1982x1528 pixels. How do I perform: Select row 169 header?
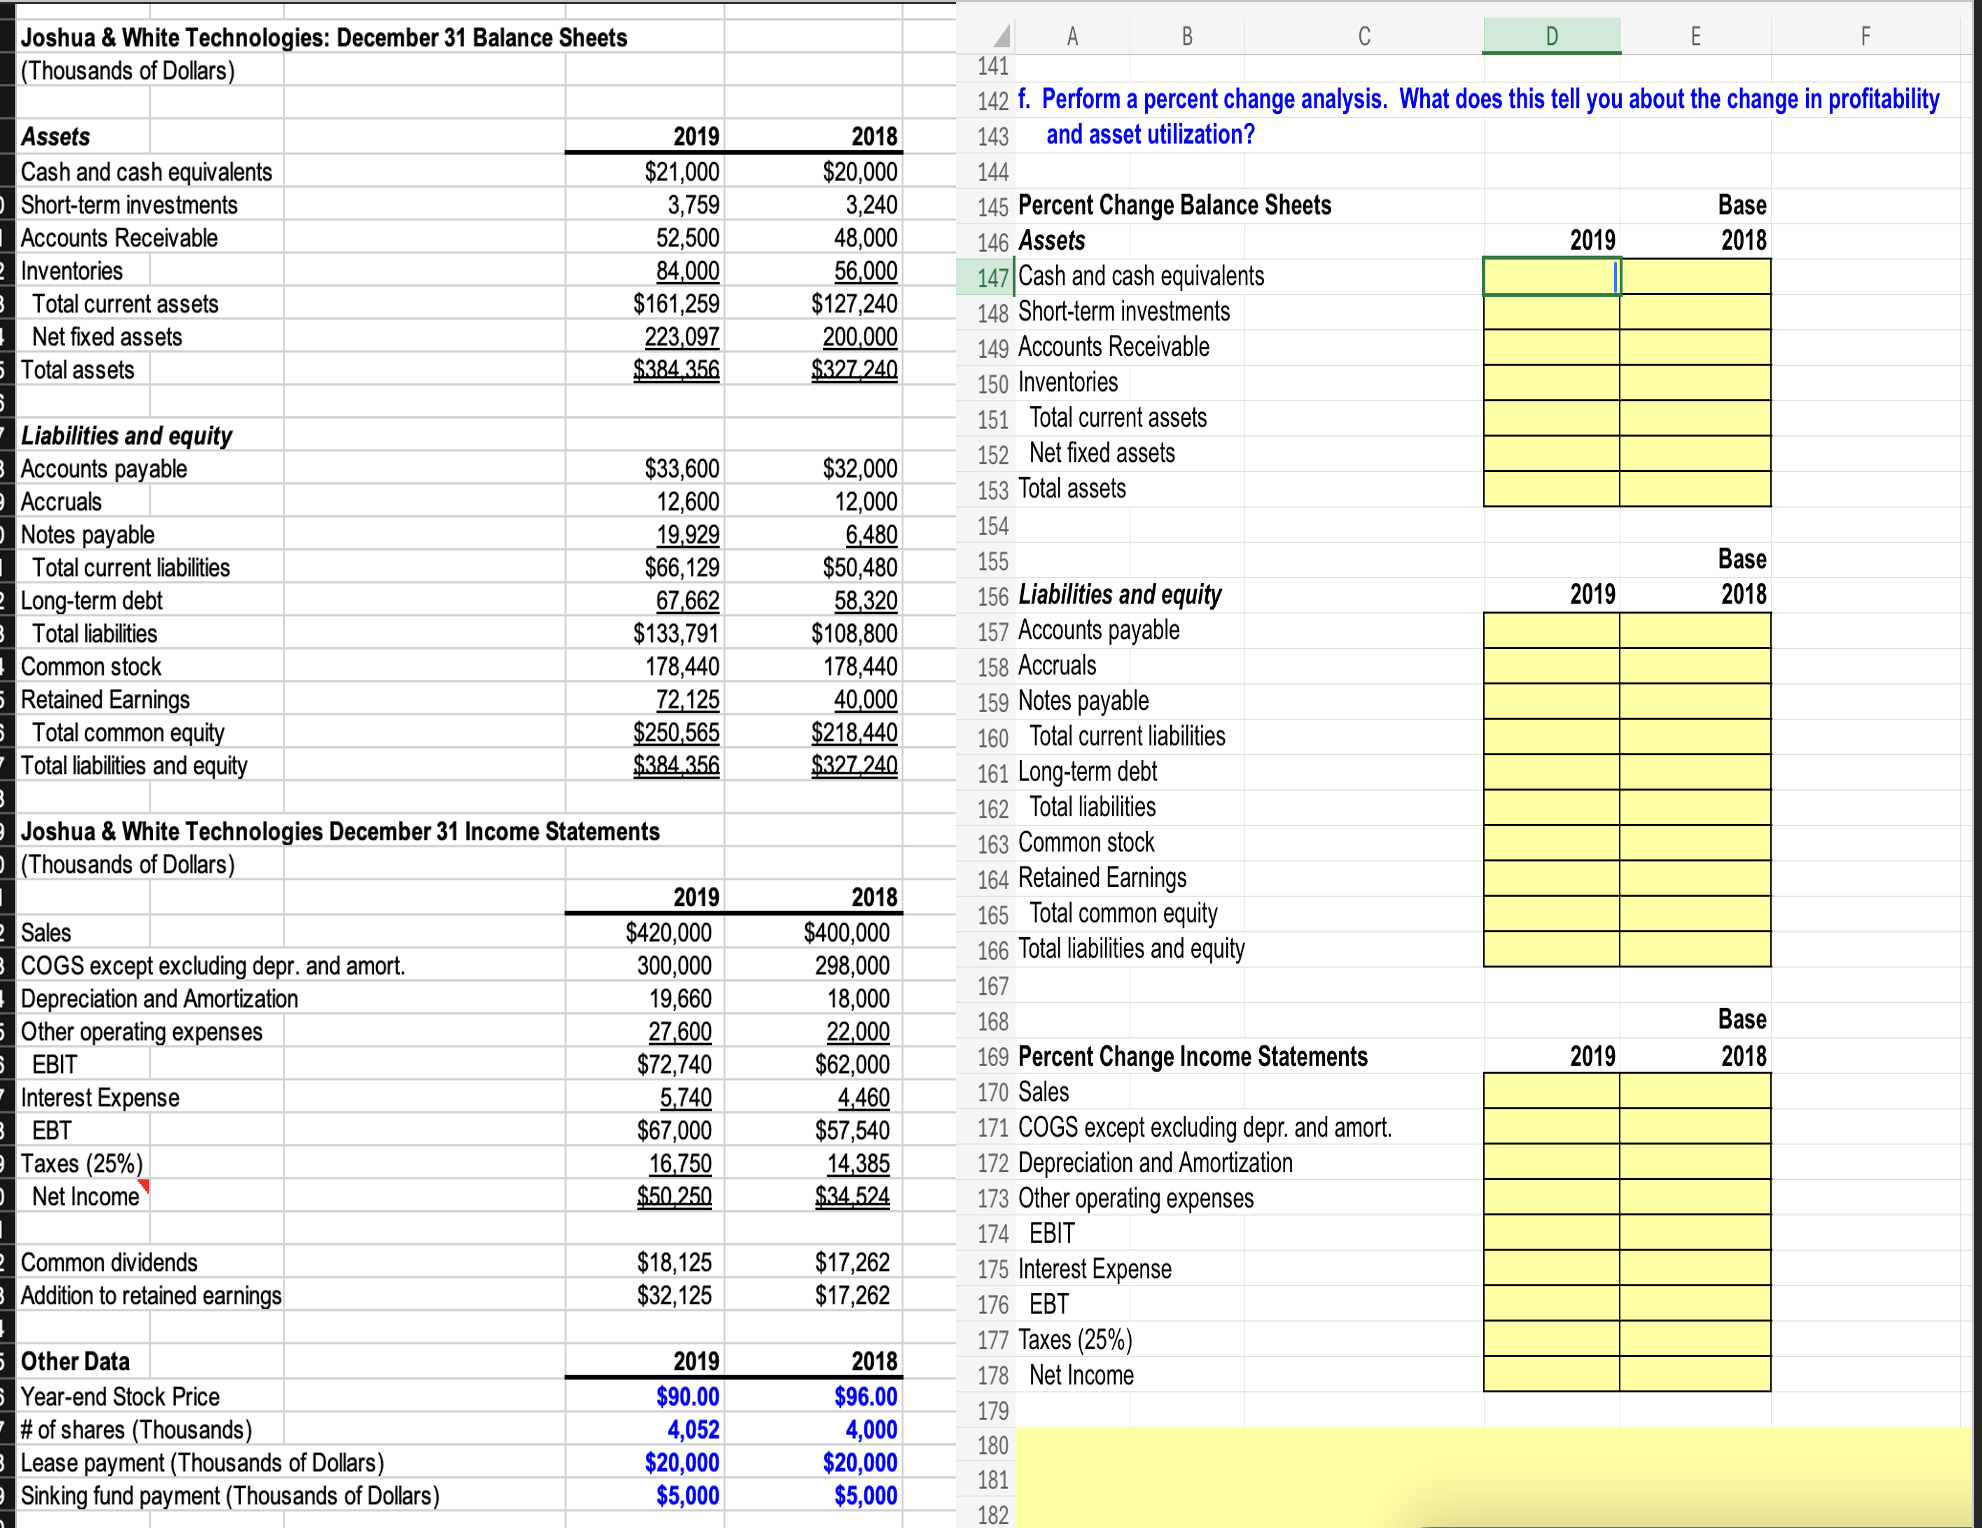992,1057
